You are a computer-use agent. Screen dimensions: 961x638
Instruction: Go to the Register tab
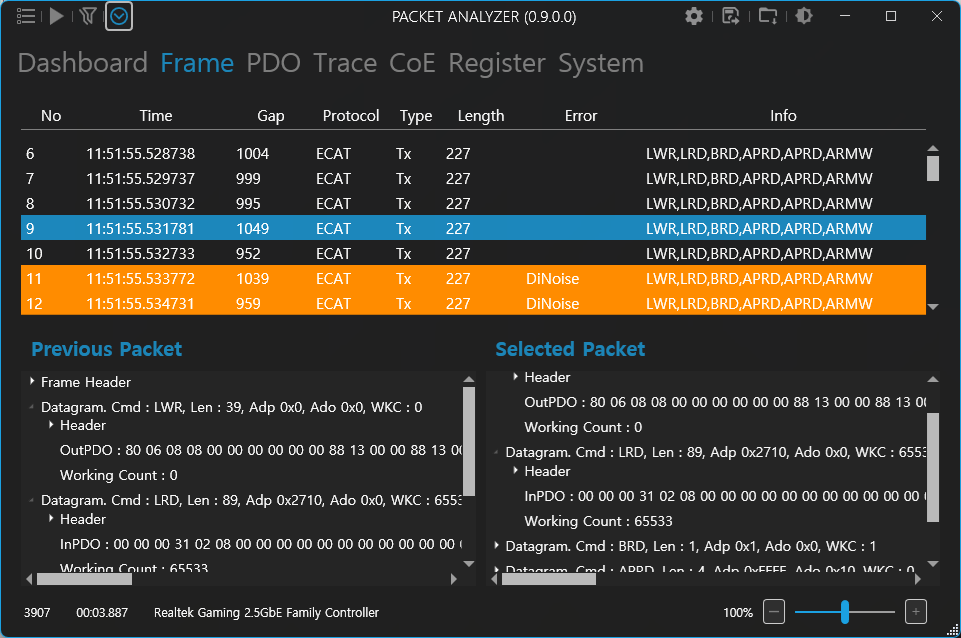[x=497, y=63]
